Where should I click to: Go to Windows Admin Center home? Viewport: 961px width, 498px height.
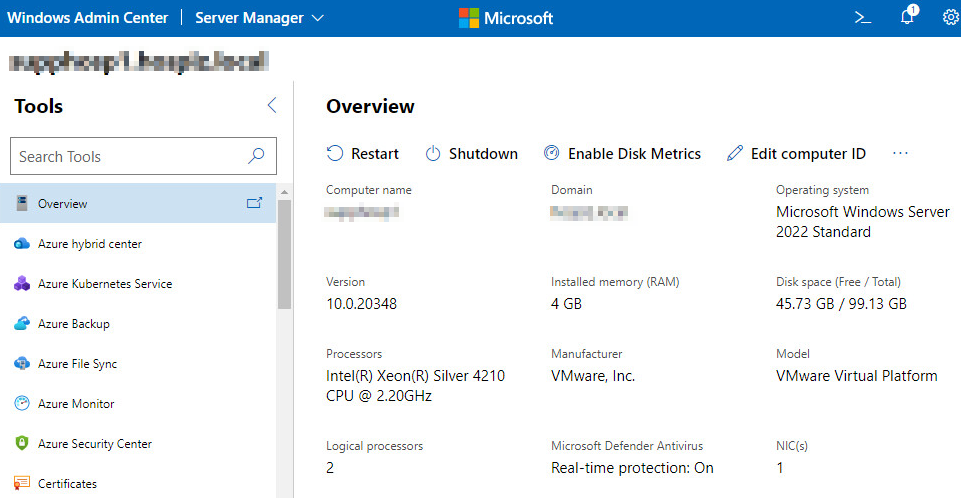[87, 18]
